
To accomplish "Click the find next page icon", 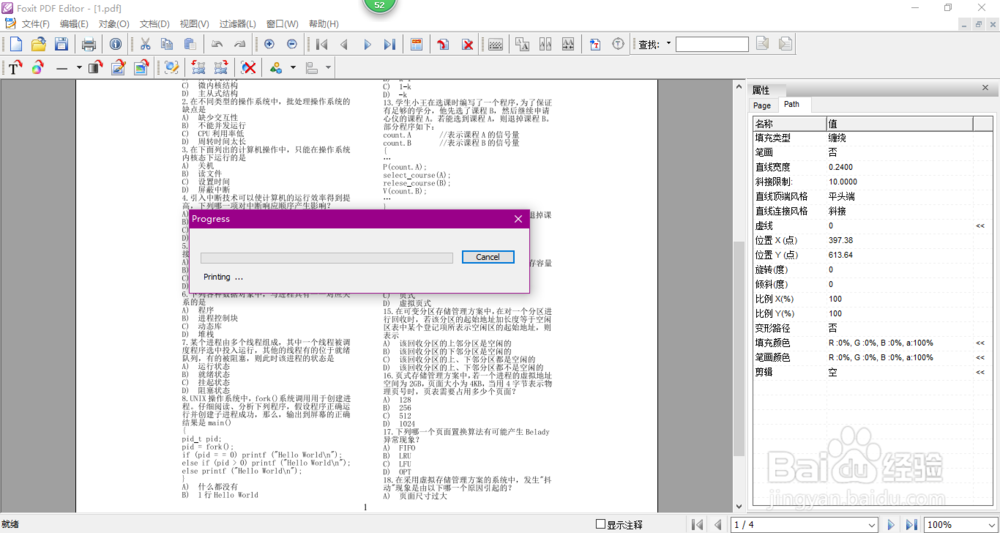I will [x=785, y=44].
